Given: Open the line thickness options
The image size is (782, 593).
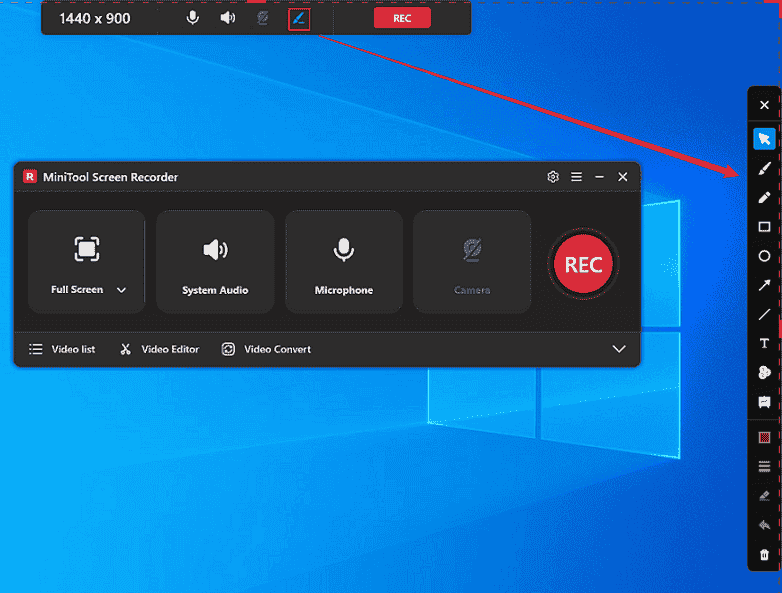Looking at the screenshot, I should point(764,467).
